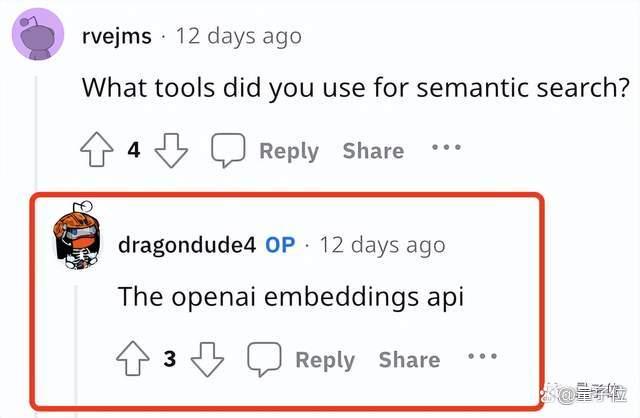Screen dimensions: 640x418
Task: Open dragondude4's avatar image
Action: click(77, 236)
